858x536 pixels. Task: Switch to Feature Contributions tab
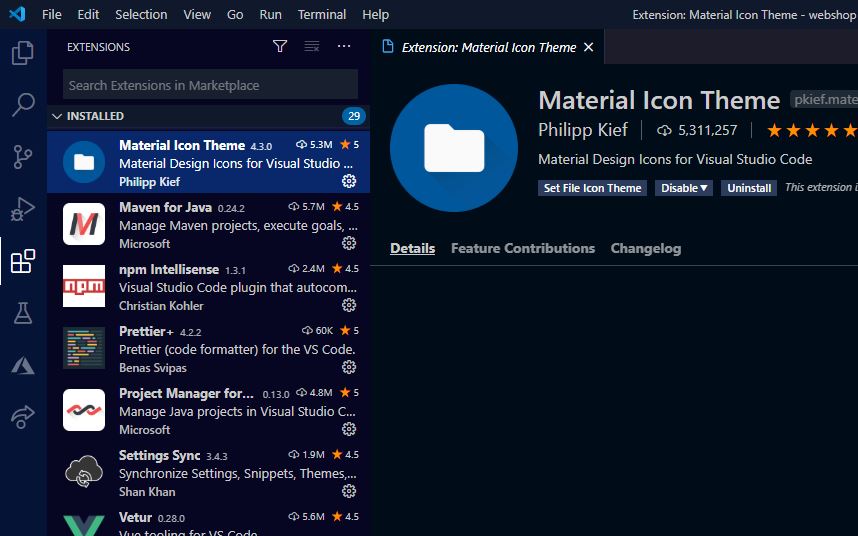pyautogui.click(x=523, y=248)
